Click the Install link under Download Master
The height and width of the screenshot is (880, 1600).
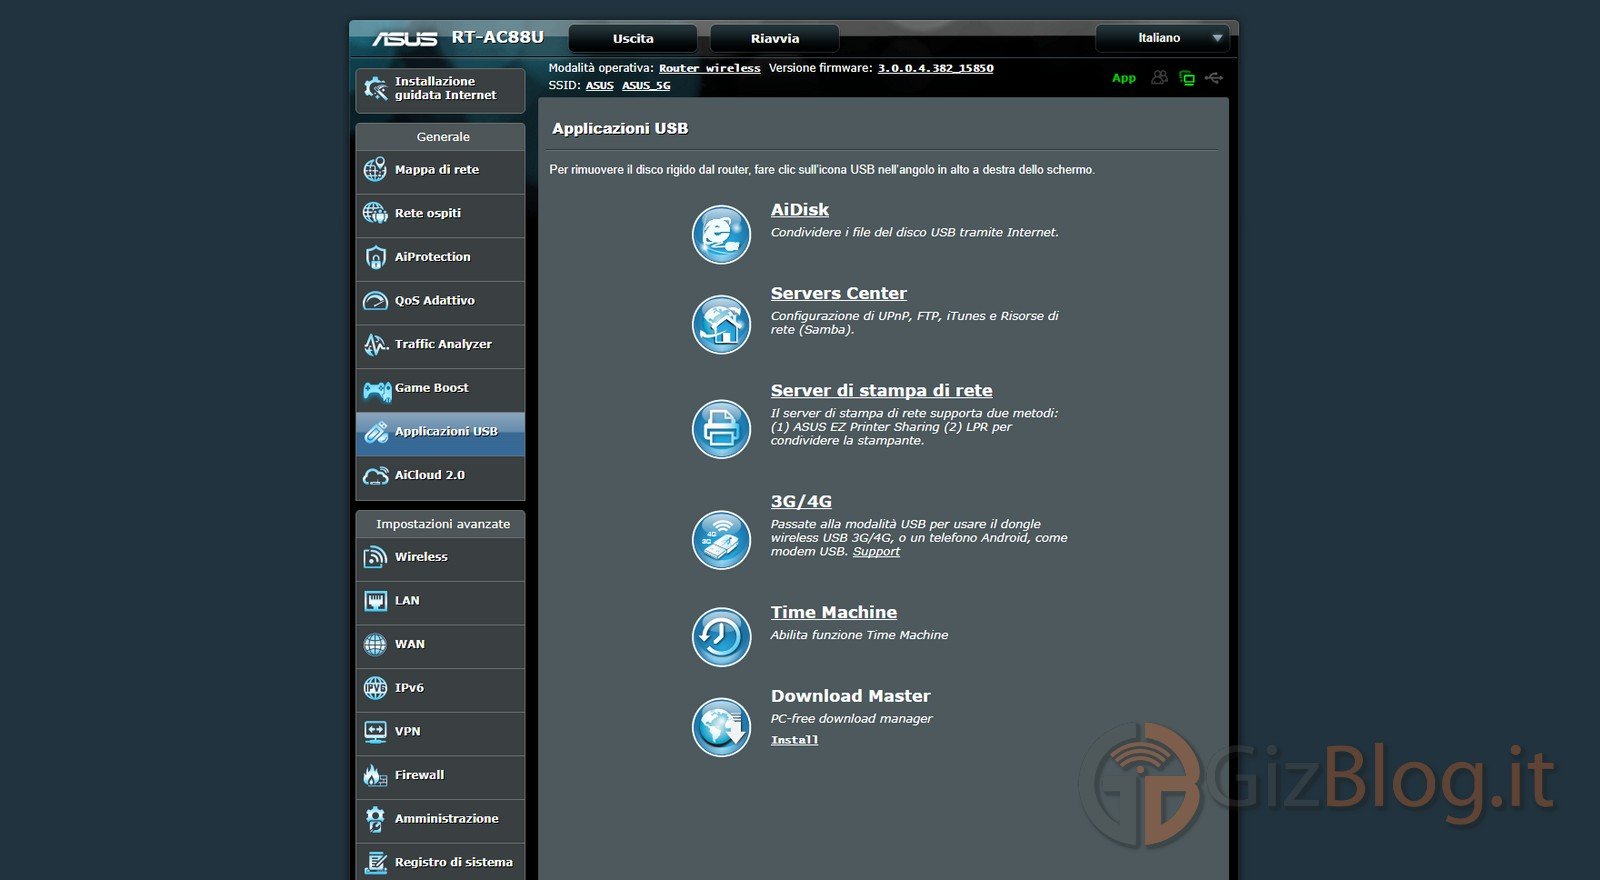795,740
